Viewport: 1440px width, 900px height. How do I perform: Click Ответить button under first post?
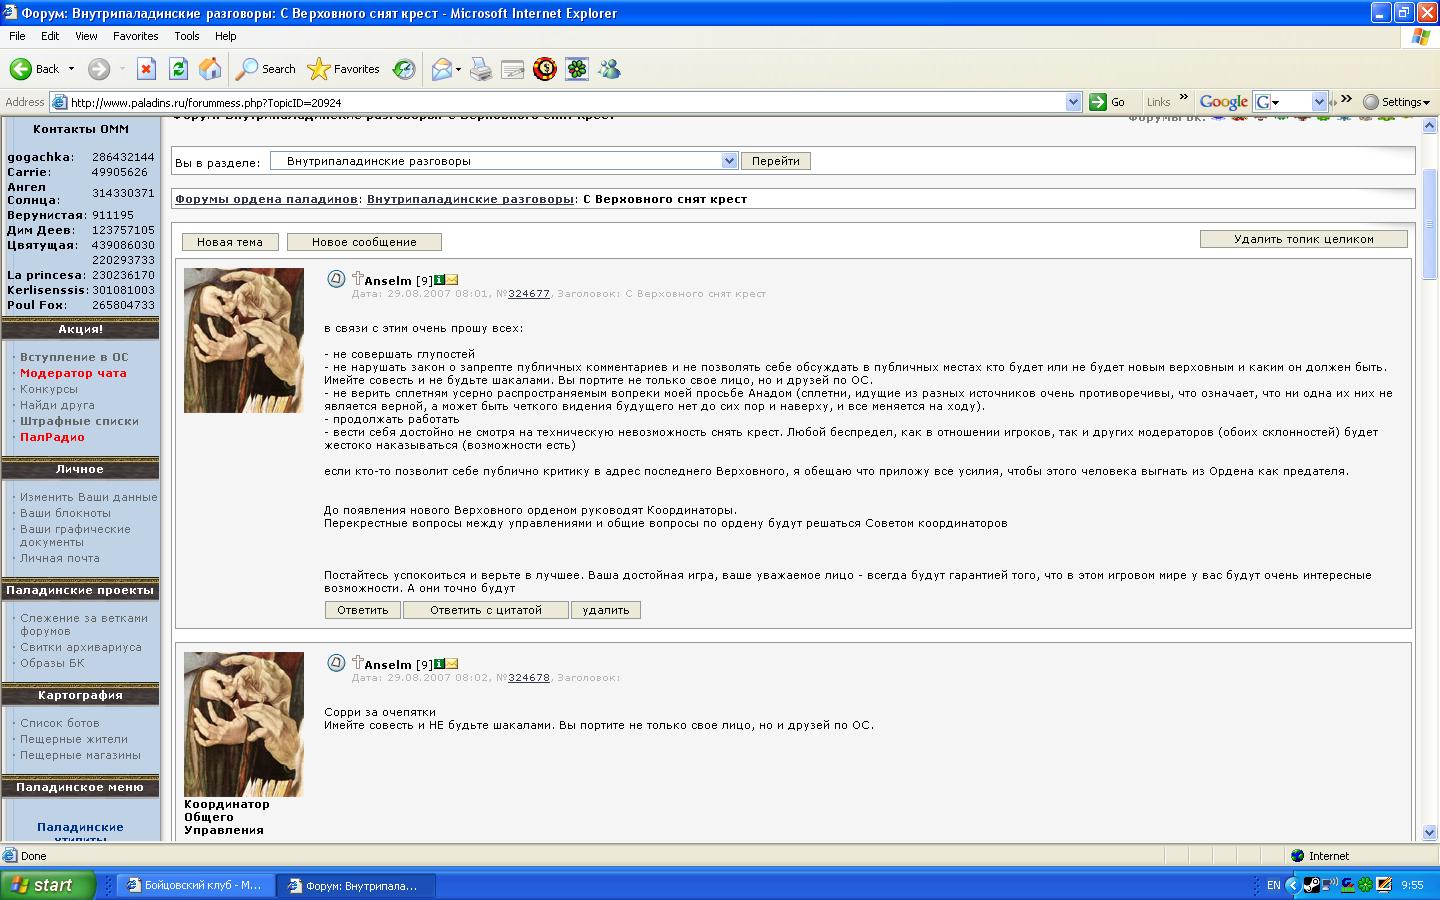[363, 610]
